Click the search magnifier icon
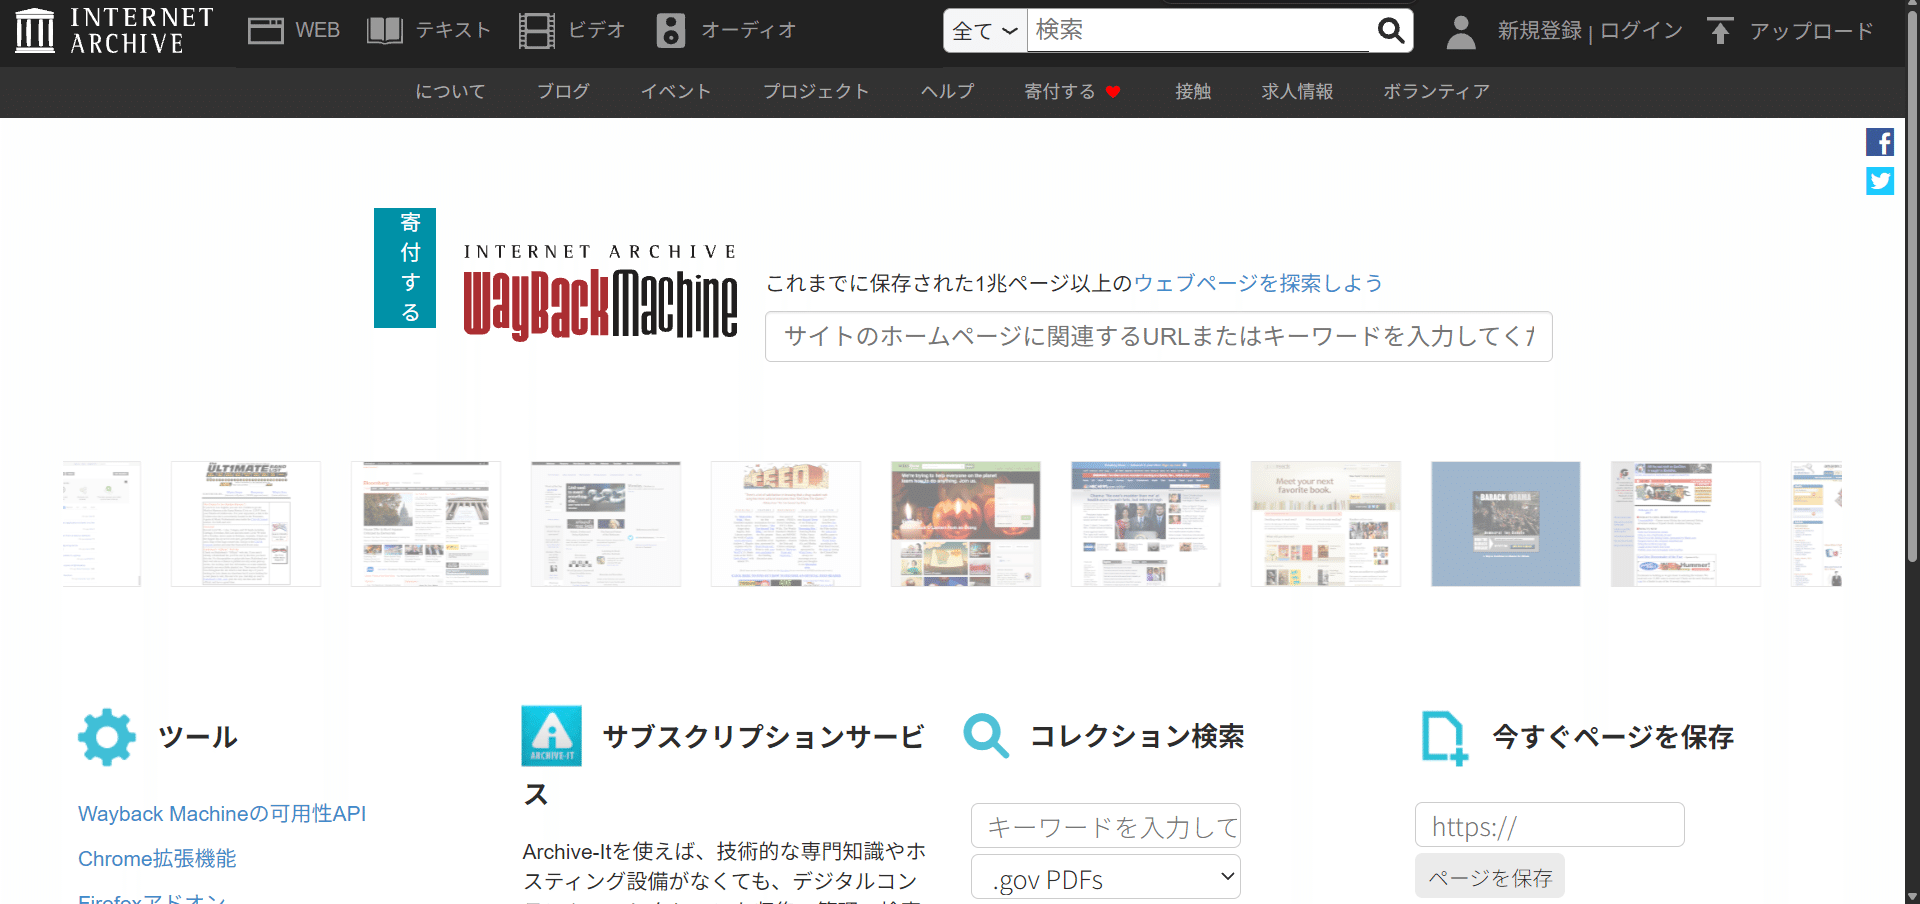Image resolution: width=1920 pixels, height=904 pixels. point(1391,31)
